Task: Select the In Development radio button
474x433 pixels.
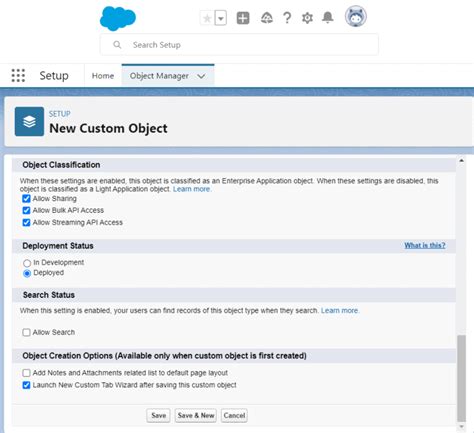Action: [27, 263]
